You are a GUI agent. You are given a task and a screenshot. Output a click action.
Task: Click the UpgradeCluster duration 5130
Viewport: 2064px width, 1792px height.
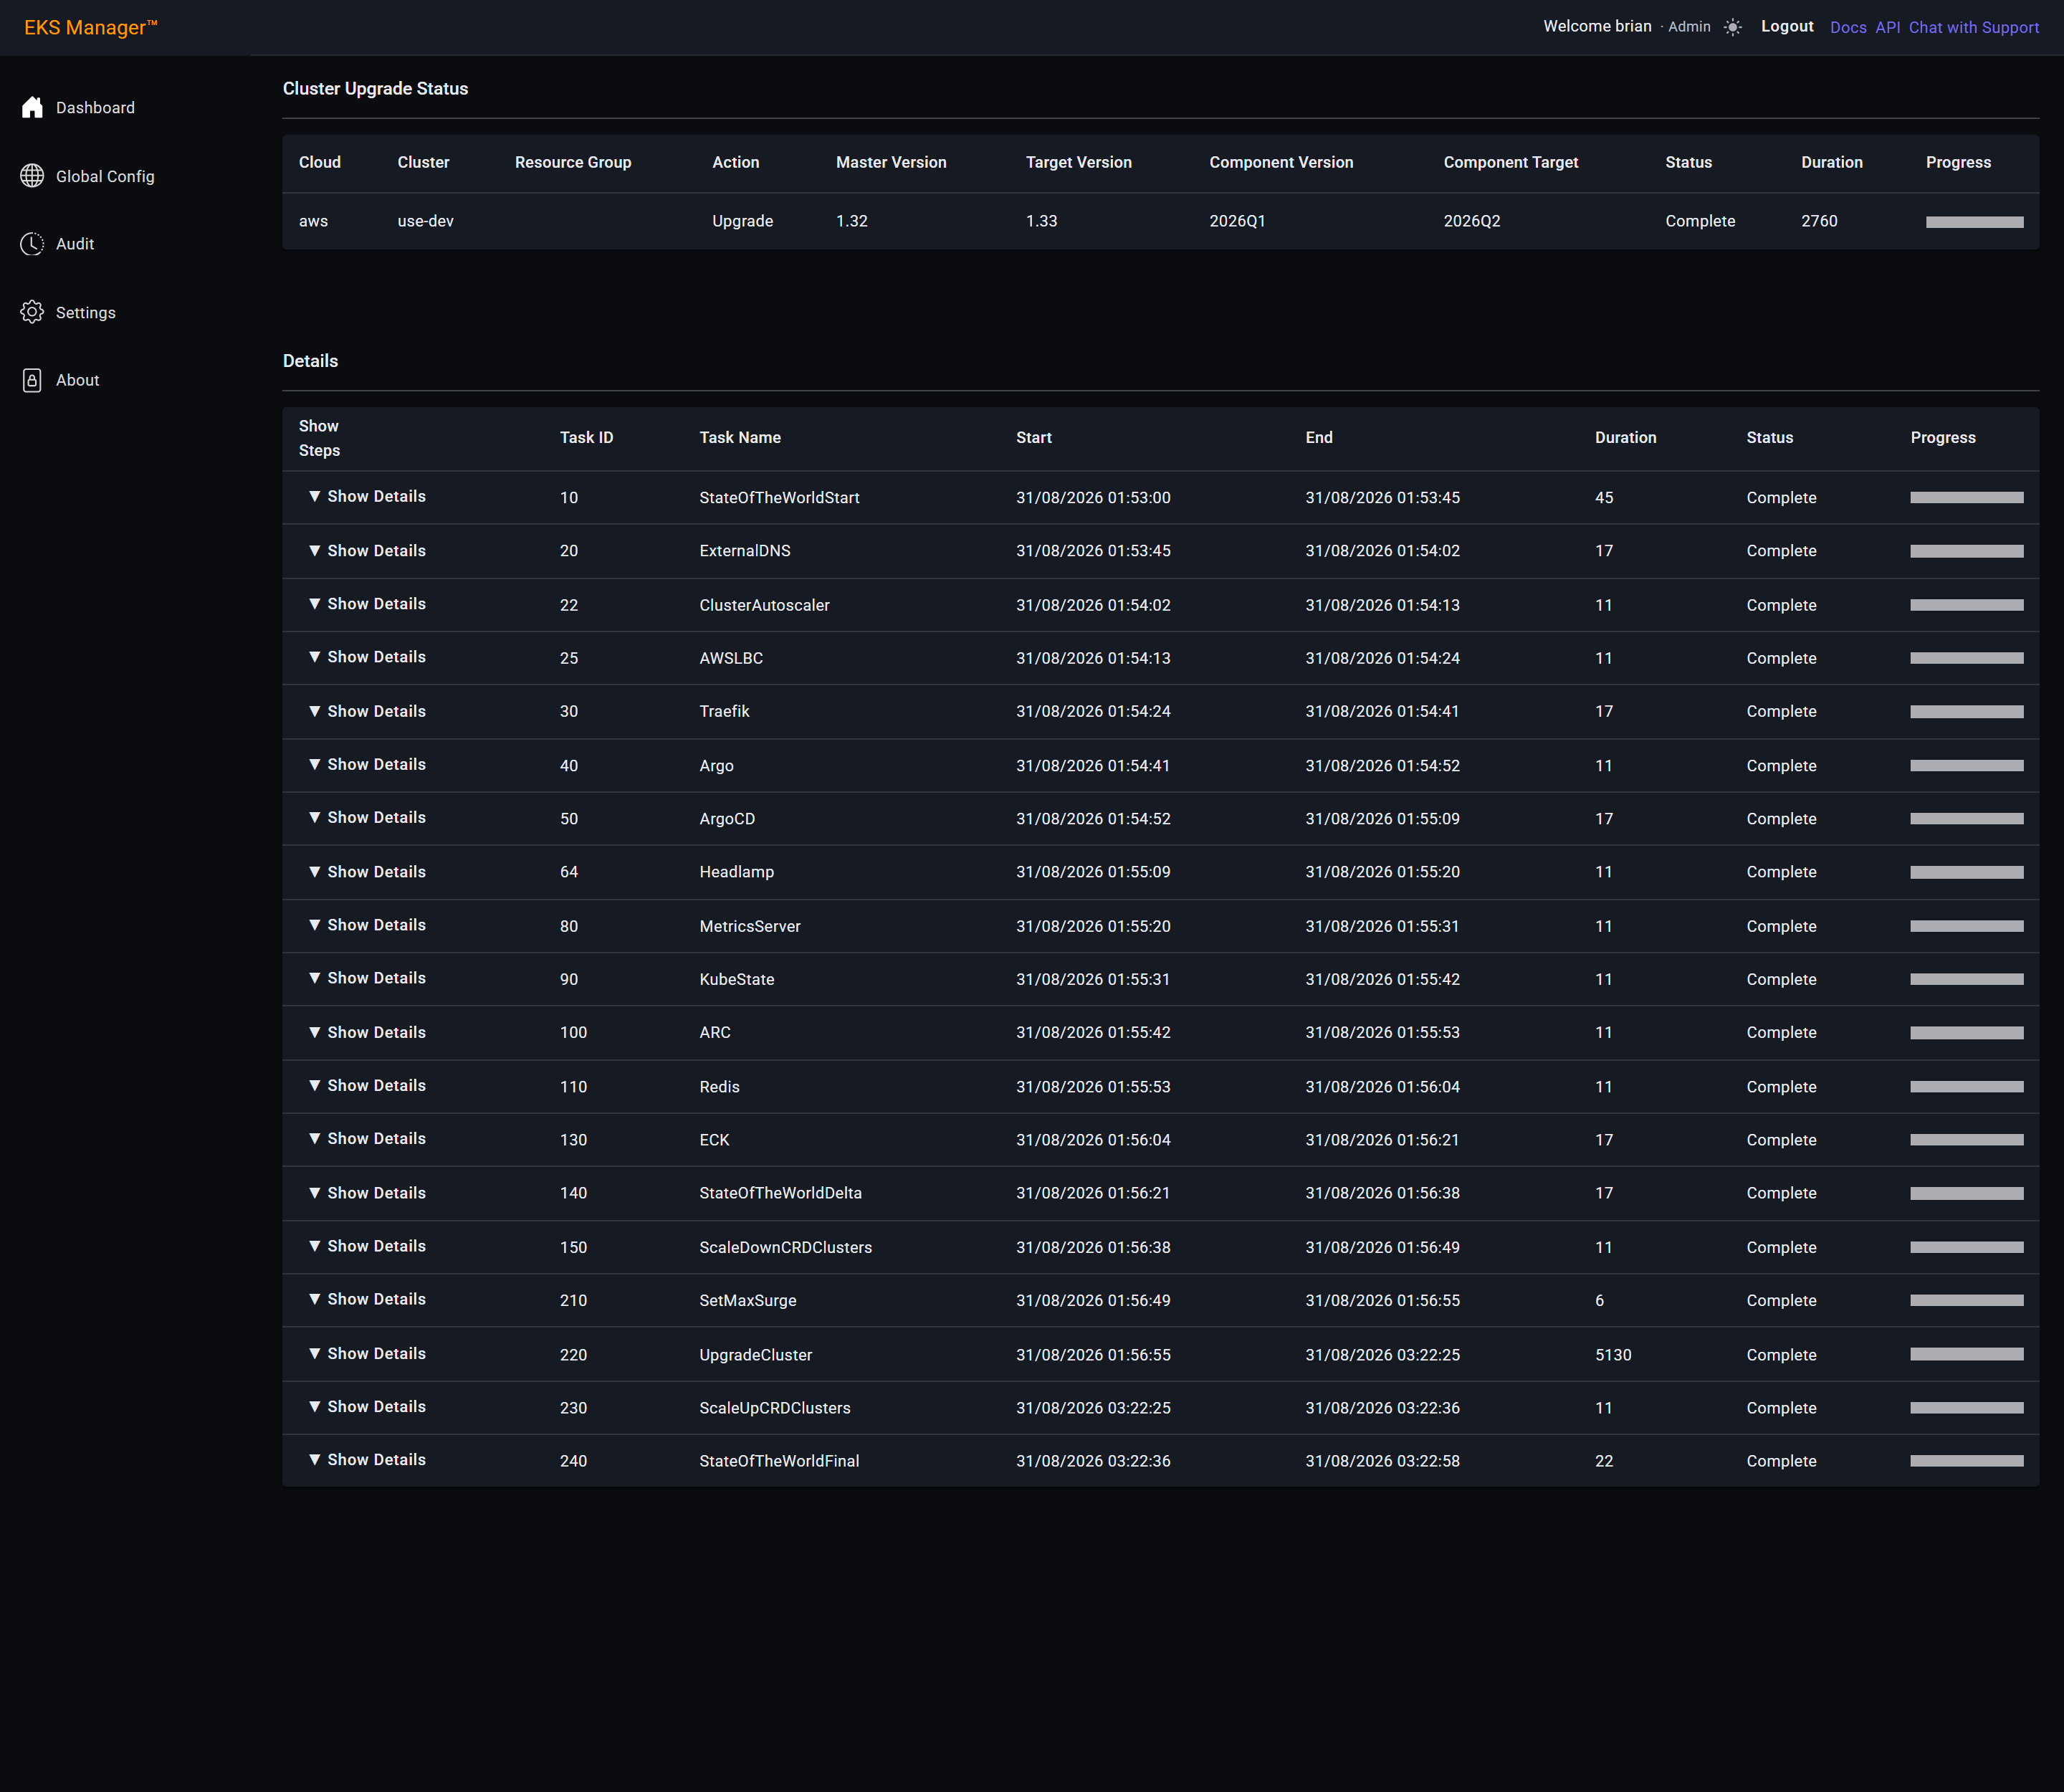[1613, 1355]
